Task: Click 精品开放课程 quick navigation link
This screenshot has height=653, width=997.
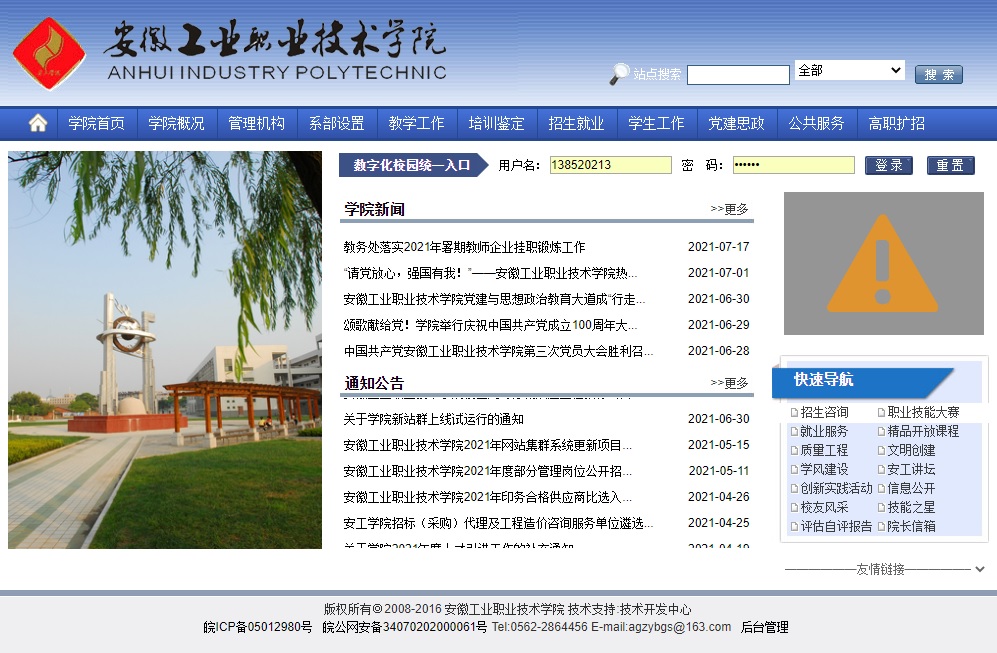Action: [923, 431]
